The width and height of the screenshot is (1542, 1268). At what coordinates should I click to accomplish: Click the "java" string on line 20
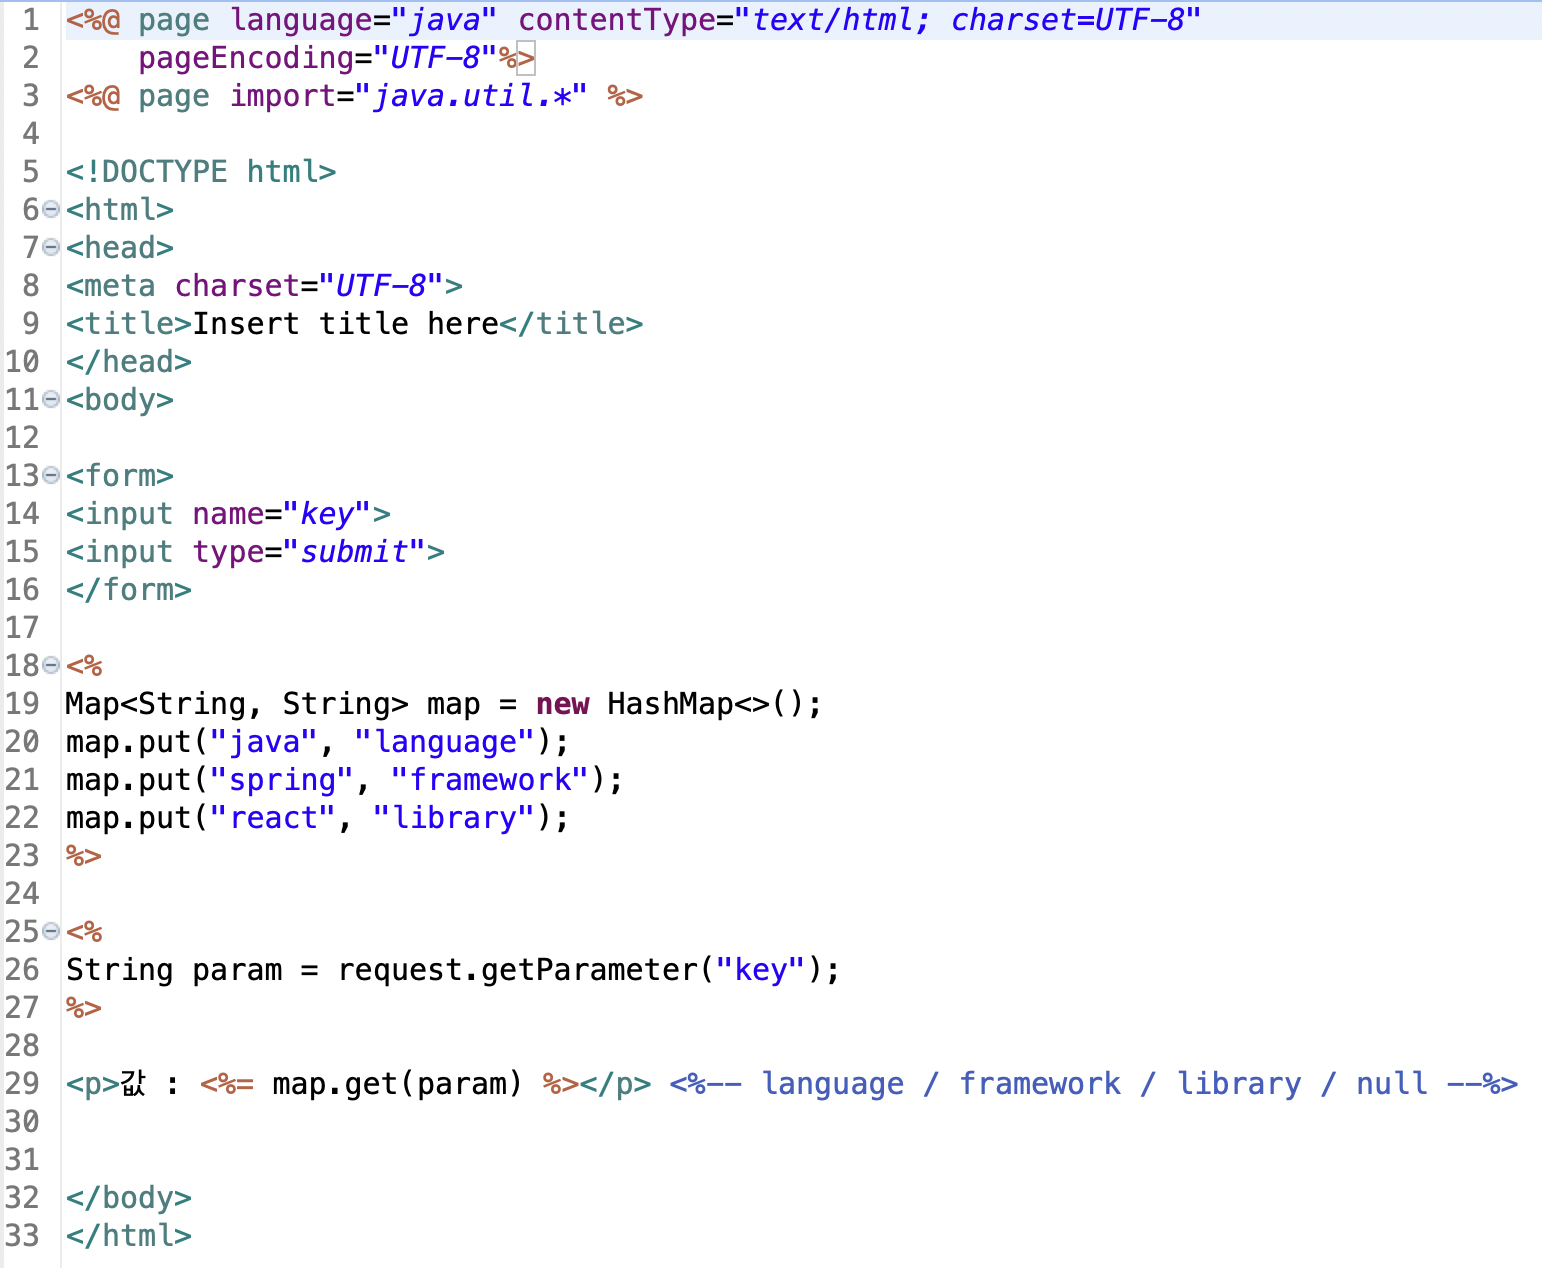(264, 742)
